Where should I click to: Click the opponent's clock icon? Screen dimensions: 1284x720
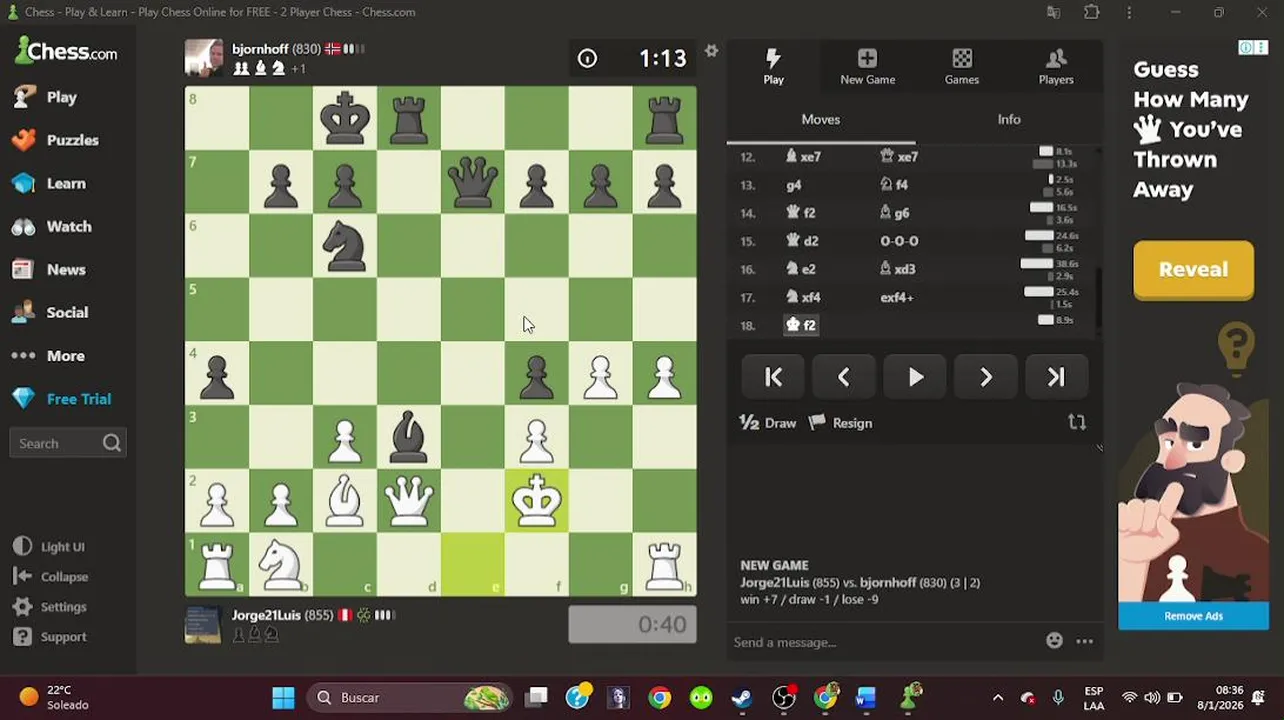click(x=587, y=58)
